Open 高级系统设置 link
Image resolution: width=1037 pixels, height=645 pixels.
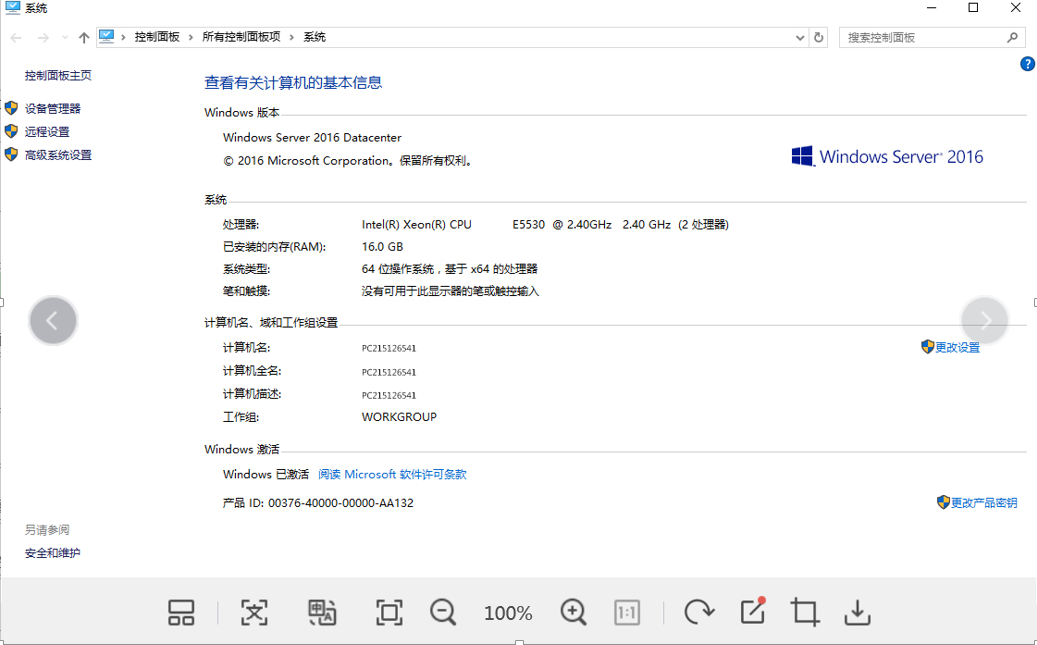[x=58, y=155]
